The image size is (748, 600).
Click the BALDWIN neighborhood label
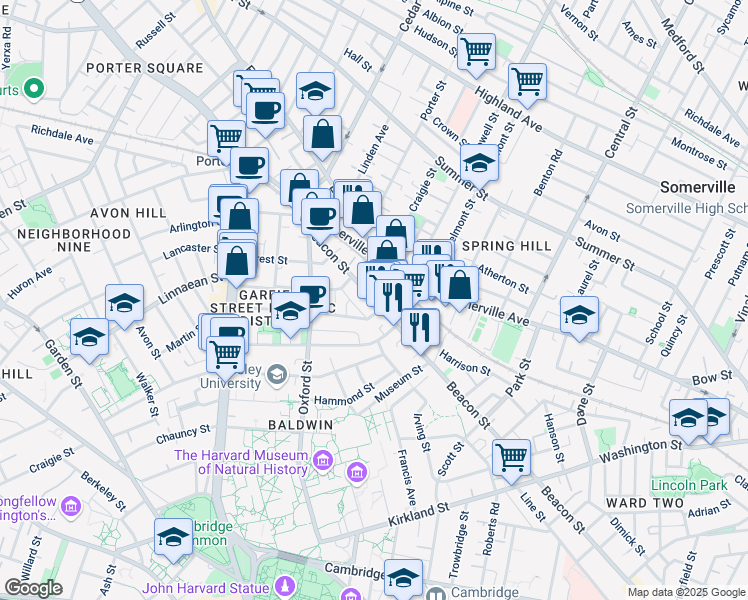[301, 425]
